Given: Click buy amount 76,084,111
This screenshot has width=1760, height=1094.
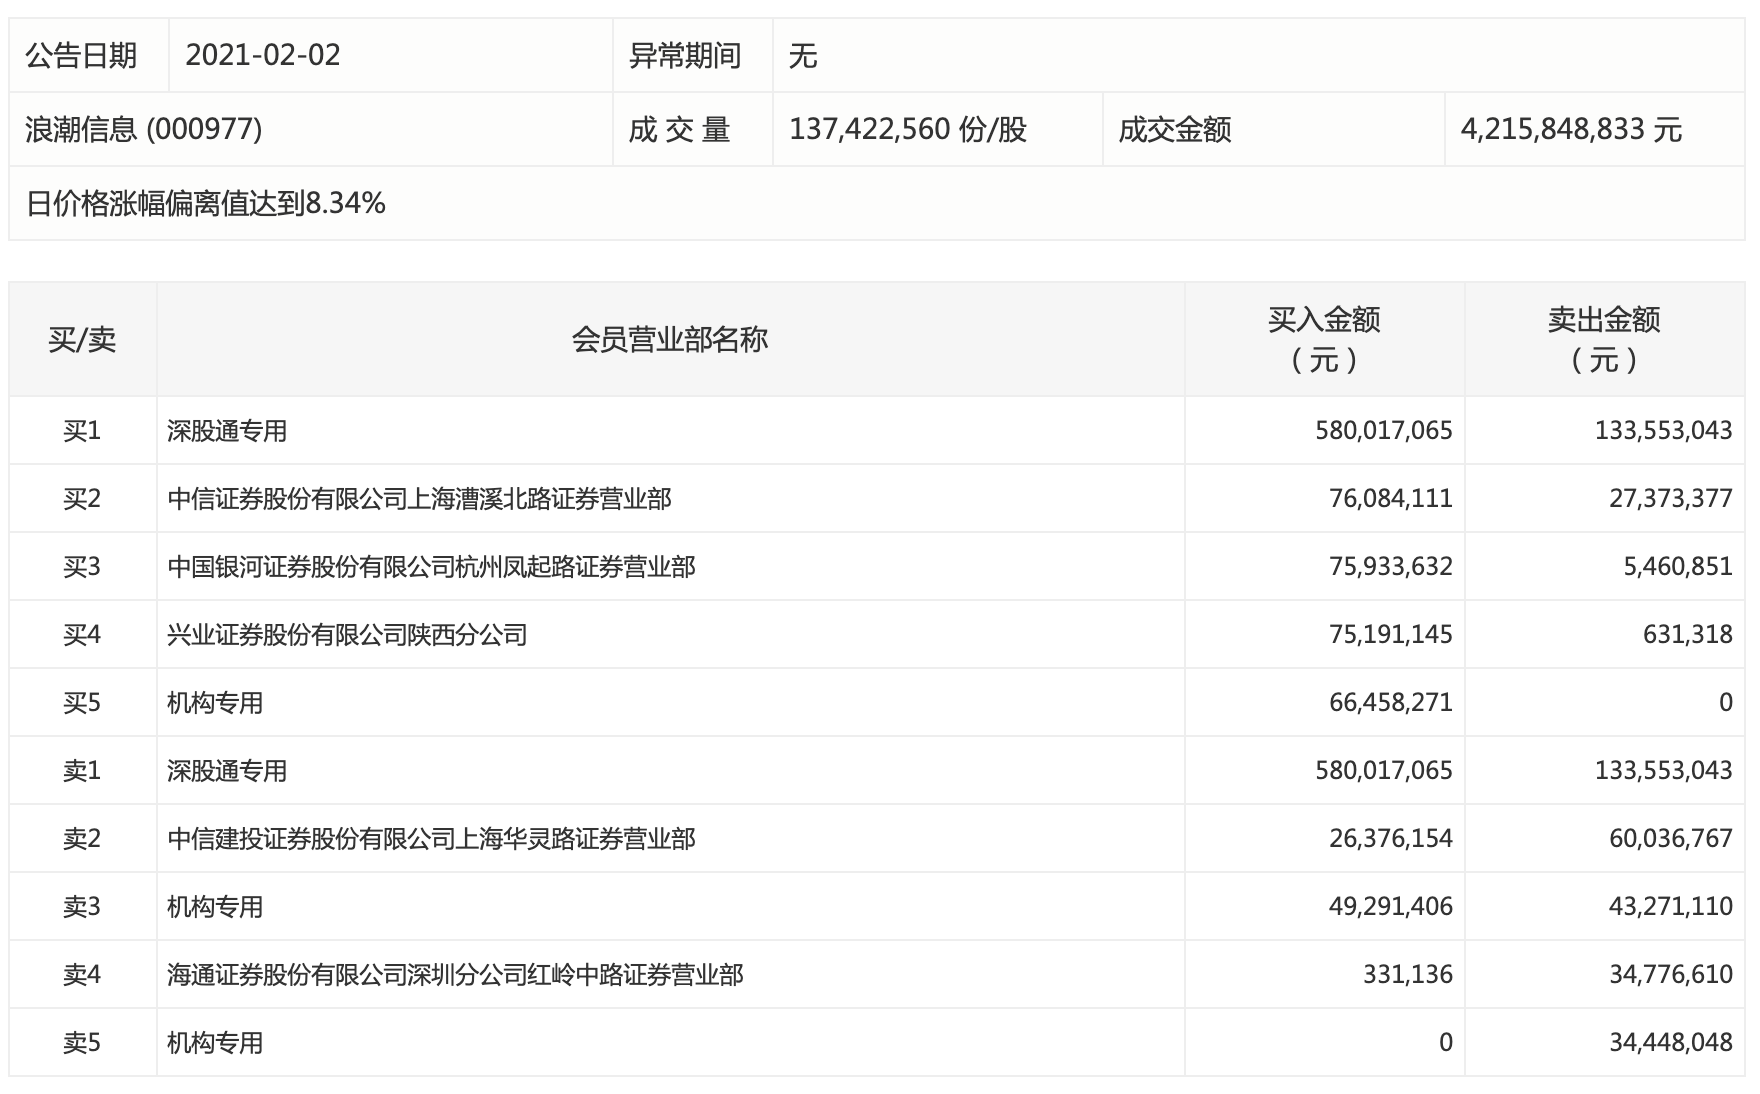Looking at the screenshot, I should coord(1391,498).
